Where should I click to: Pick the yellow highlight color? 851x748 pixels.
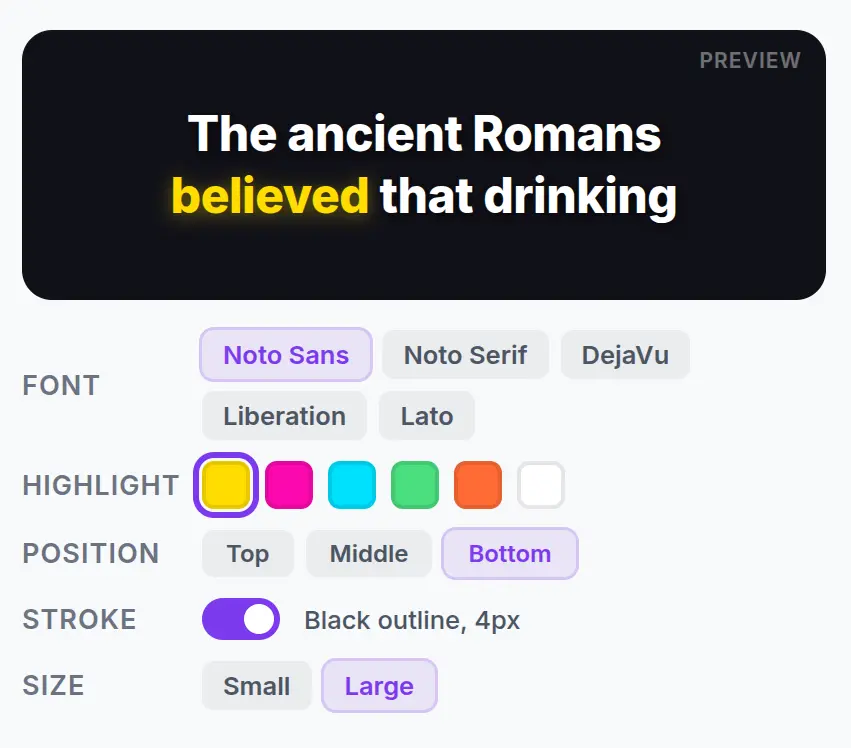[225, 485]
